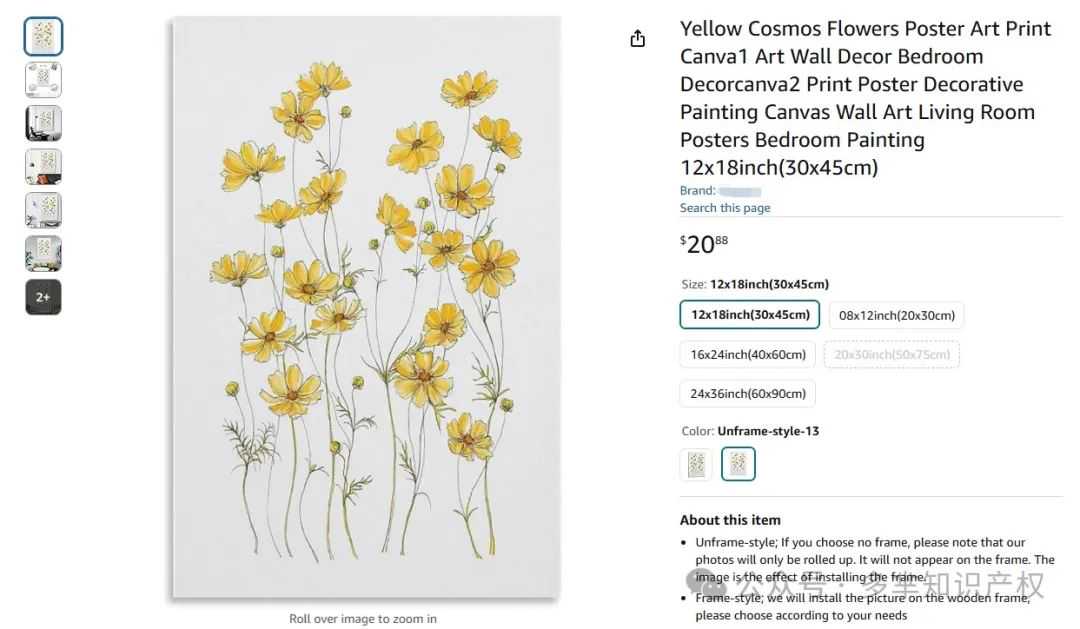Select the Unframe-style-13 color swatch
Screen dimensions: 1080x629
tap(738, 464)
